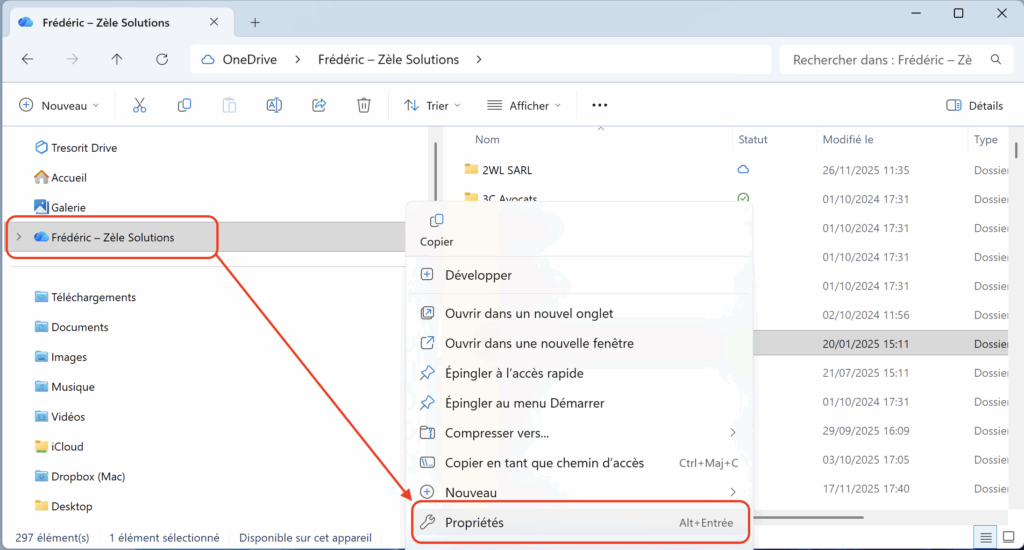Choose Ouvrir dans un nouvel onglet

[x=529, y=313]
